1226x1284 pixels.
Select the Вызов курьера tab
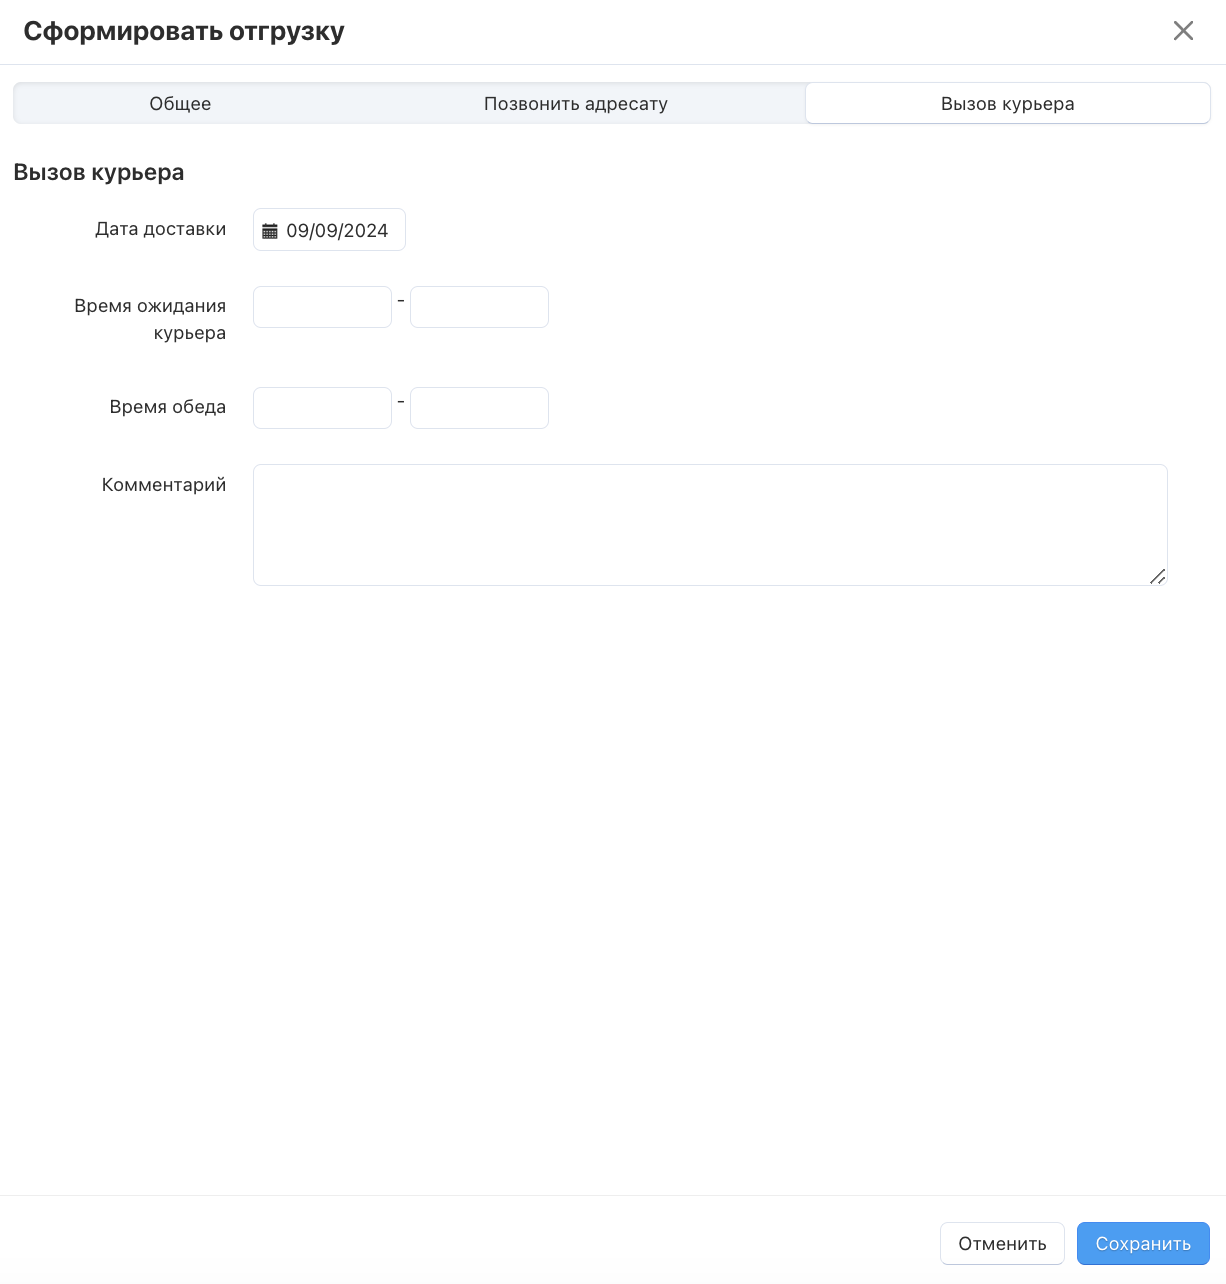1007,104
